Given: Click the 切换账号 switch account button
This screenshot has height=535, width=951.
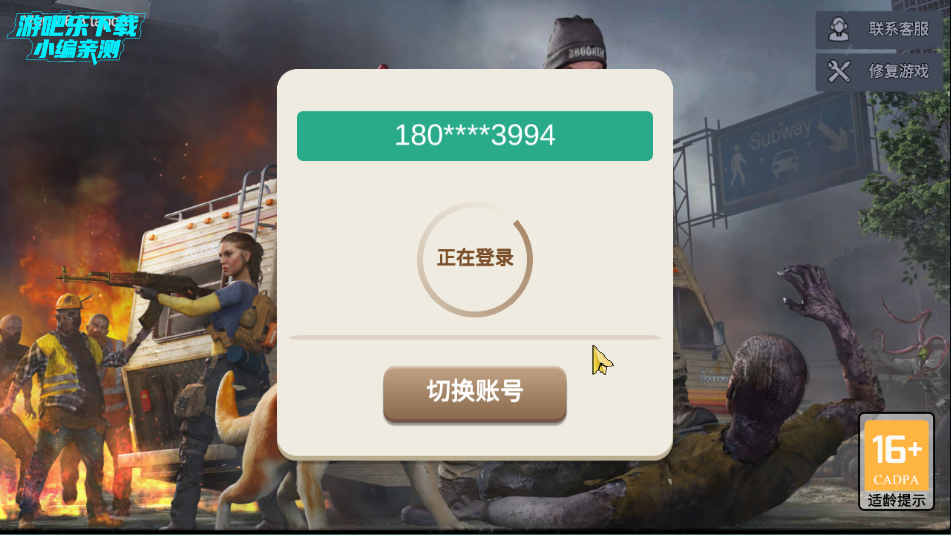Looking at the screenshot, I should (x=475, y=392).
